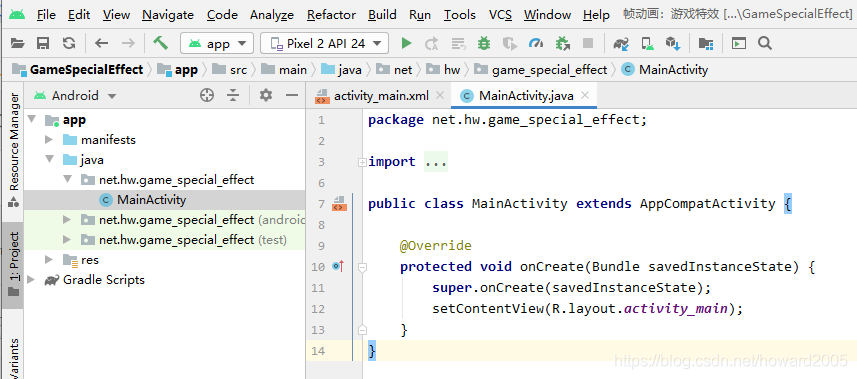Collapse the app module tree node
857x379 pixels.
tap(32, 119)
